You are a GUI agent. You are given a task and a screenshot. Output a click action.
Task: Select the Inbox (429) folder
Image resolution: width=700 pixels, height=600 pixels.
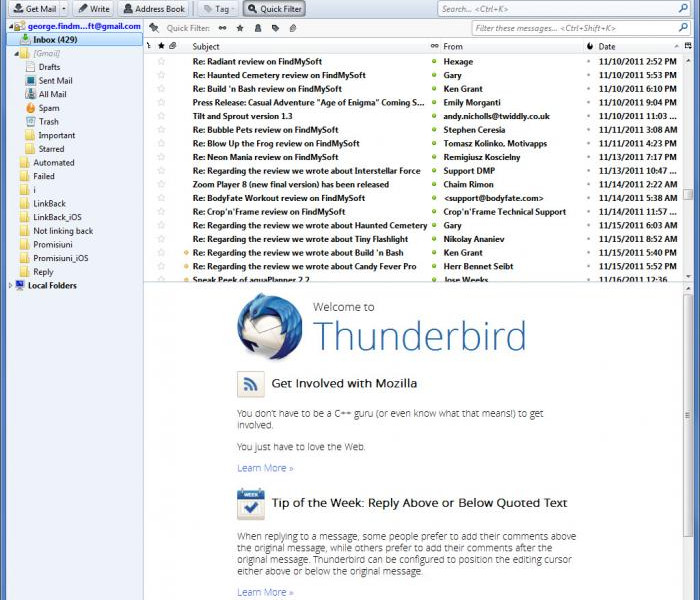point(75,40)
